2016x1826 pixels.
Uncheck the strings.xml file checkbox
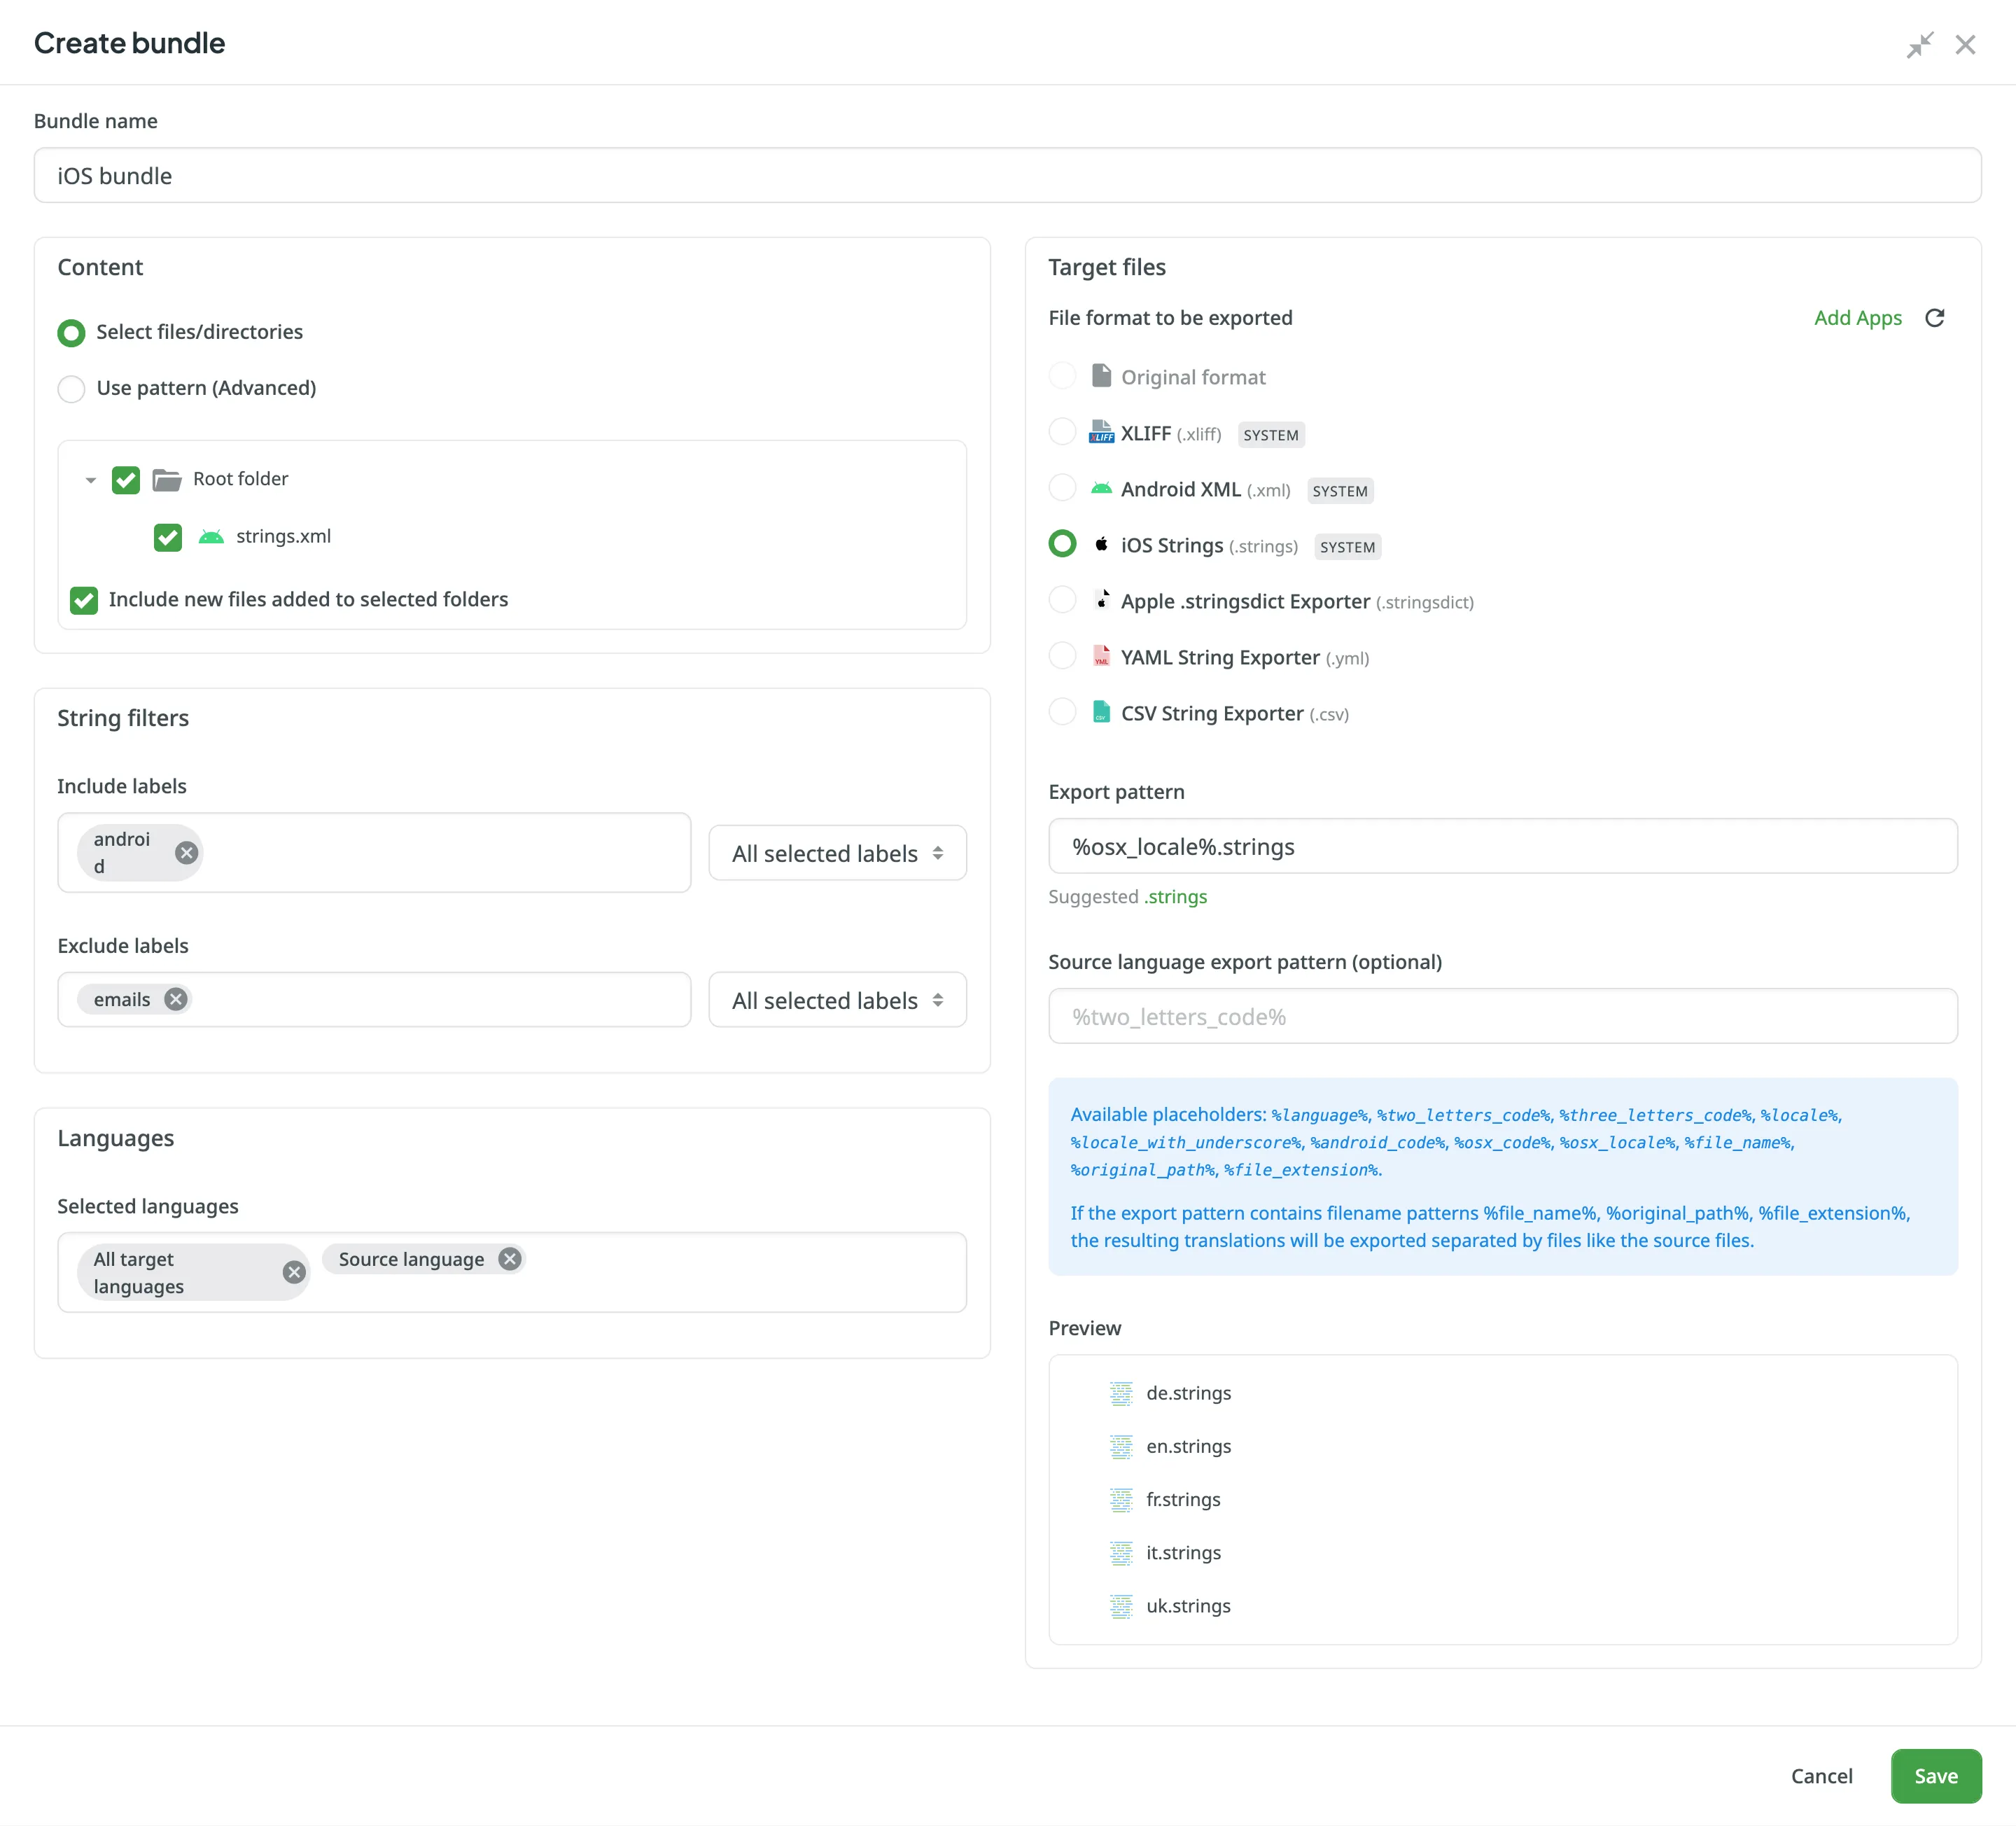(x=168, y=537)
